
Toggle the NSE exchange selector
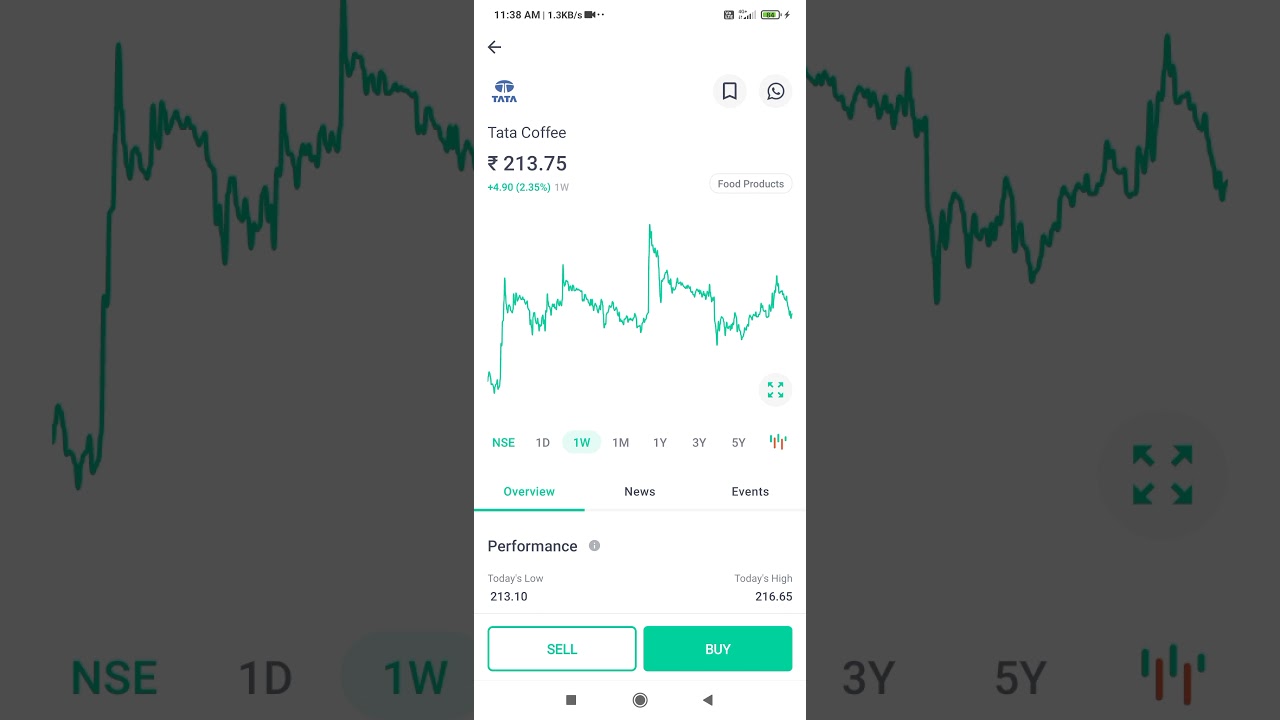(x=503, y=442)
